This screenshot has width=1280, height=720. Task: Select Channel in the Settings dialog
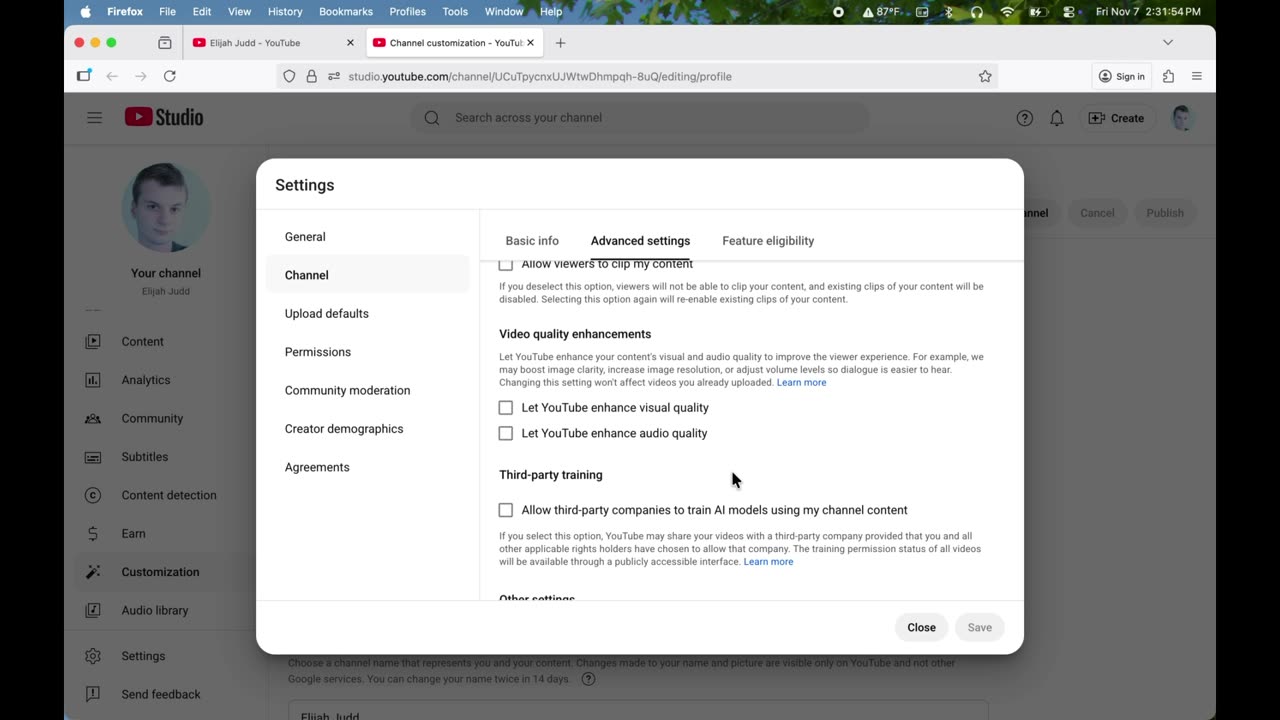point(368,275)
